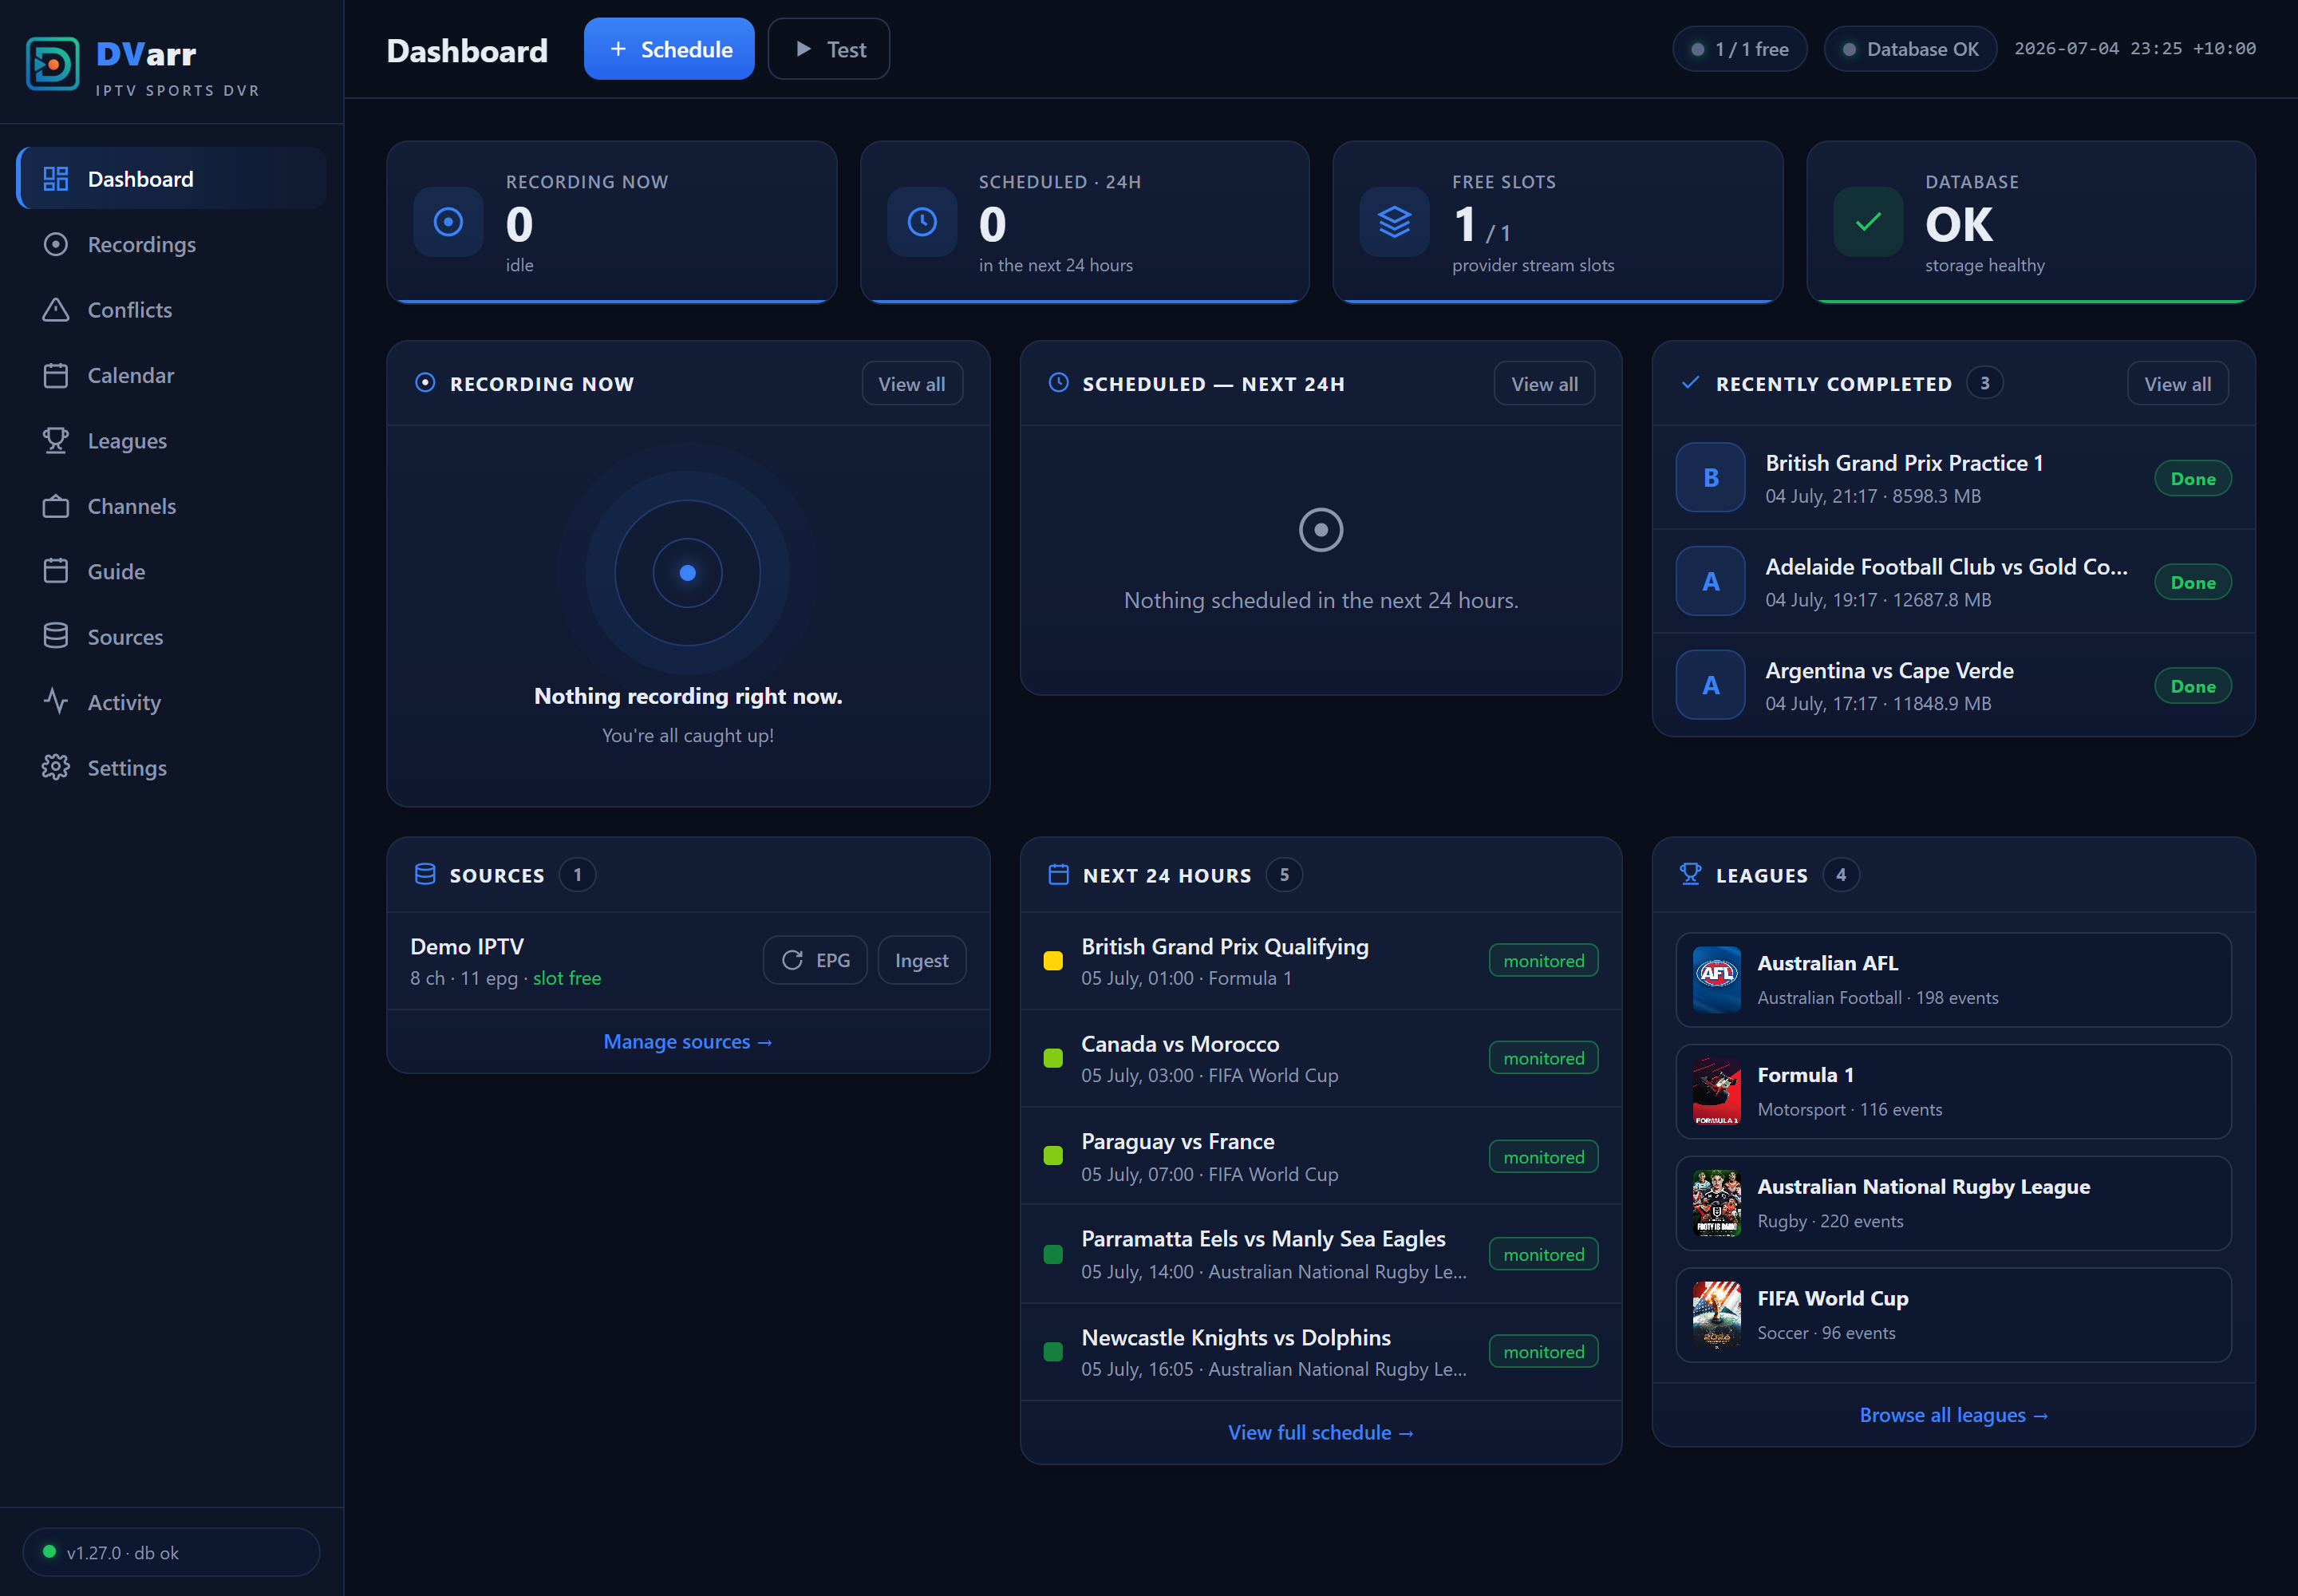Click the 1 / 1 free status pill
The width and height of the screenshot is (2298, 1596).
coord(1740,49)
